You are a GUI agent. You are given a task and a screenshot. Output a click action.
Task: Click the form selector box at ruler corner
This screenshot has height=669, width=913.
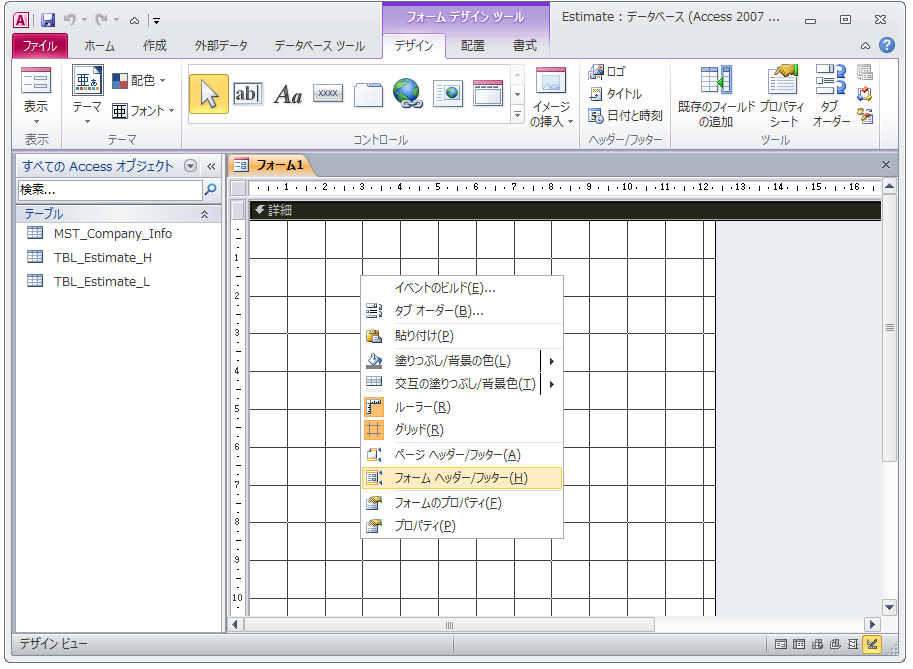(x=238, y=188)
